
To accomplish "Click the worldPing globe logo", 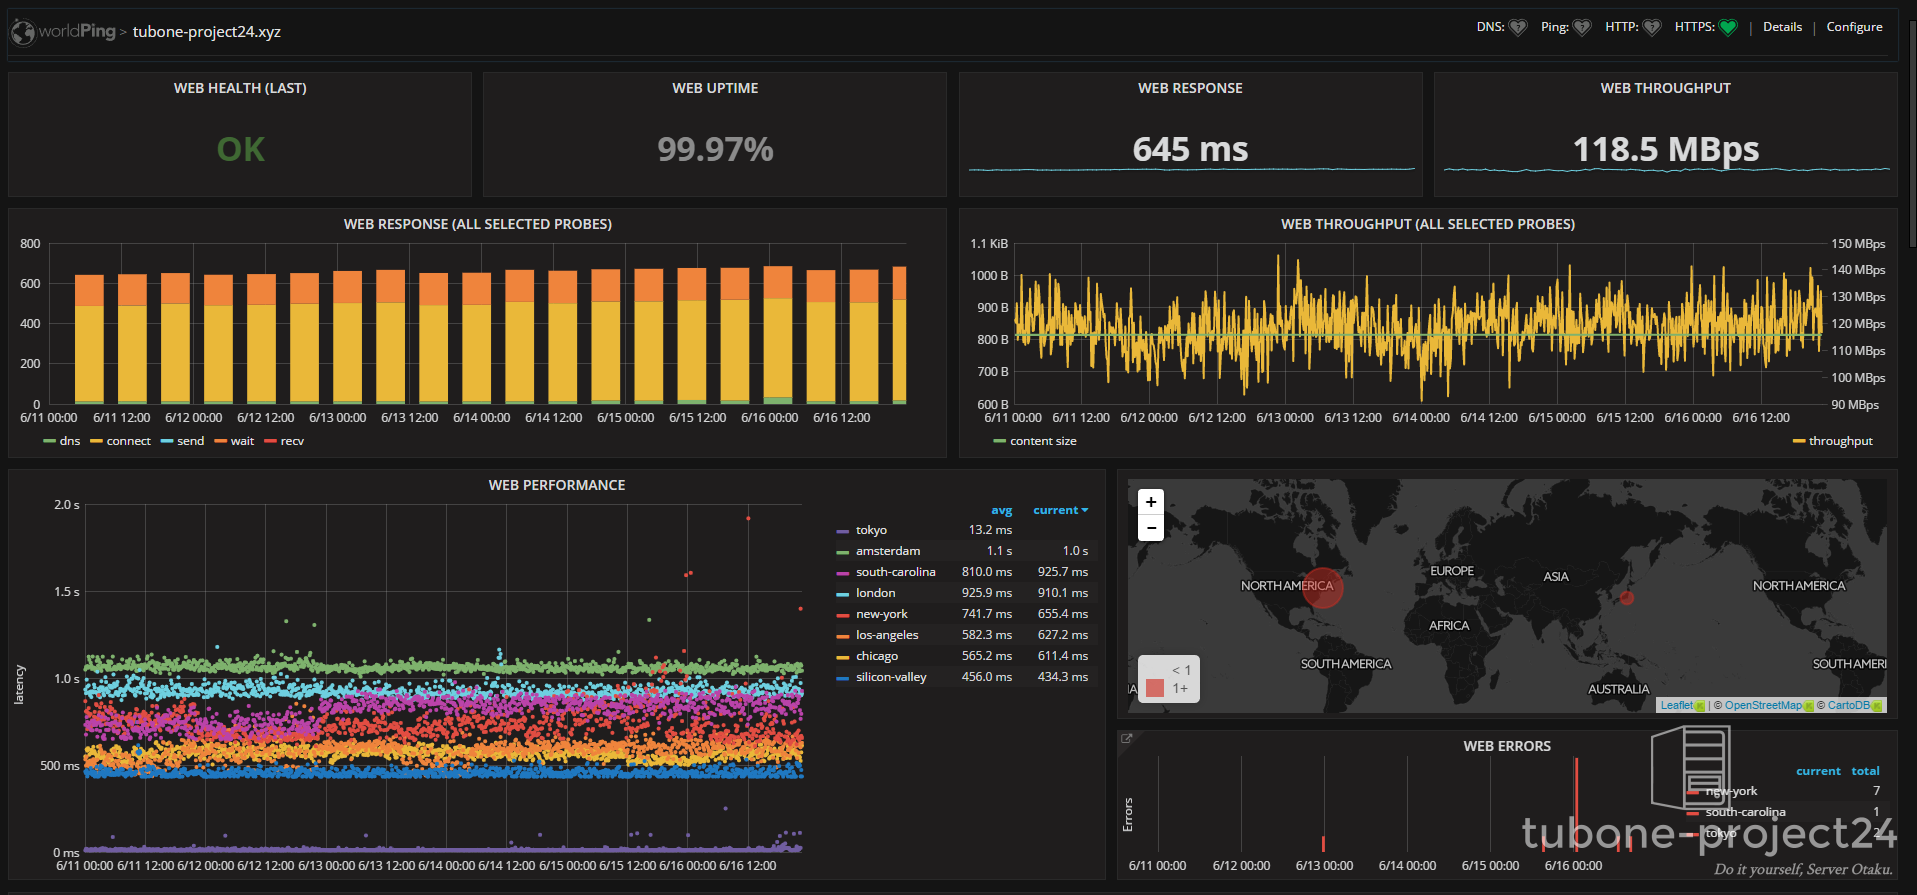I will (23, 33).
